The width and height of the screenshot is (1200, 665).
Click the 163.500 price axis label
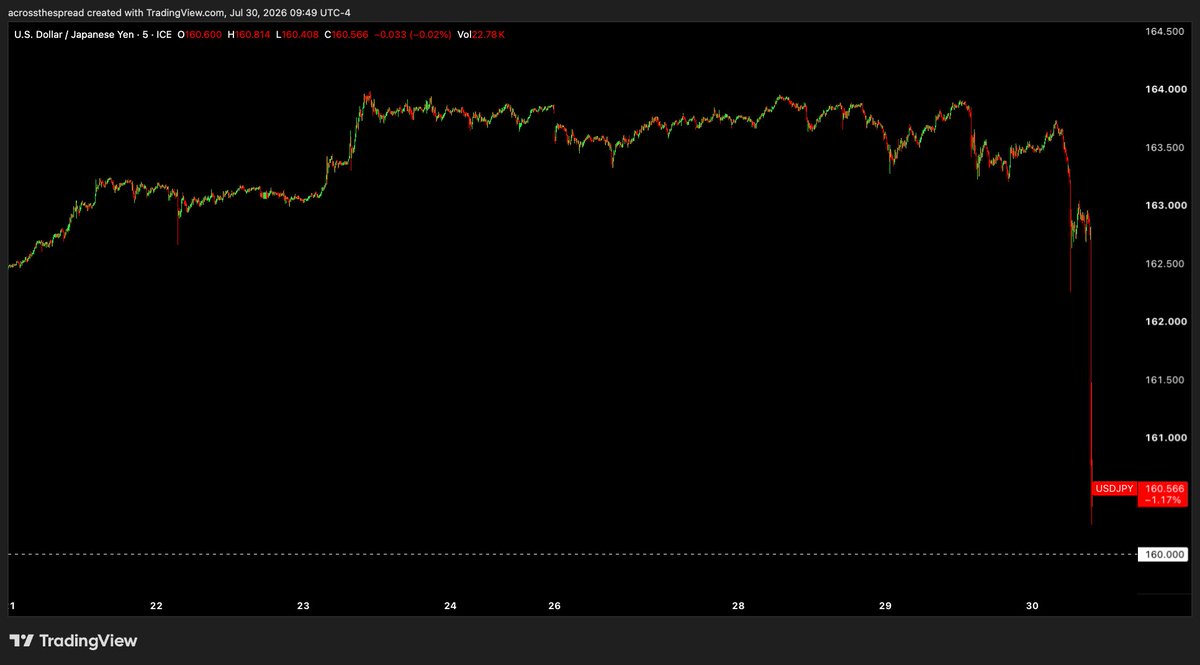[x=1164, y=148]
